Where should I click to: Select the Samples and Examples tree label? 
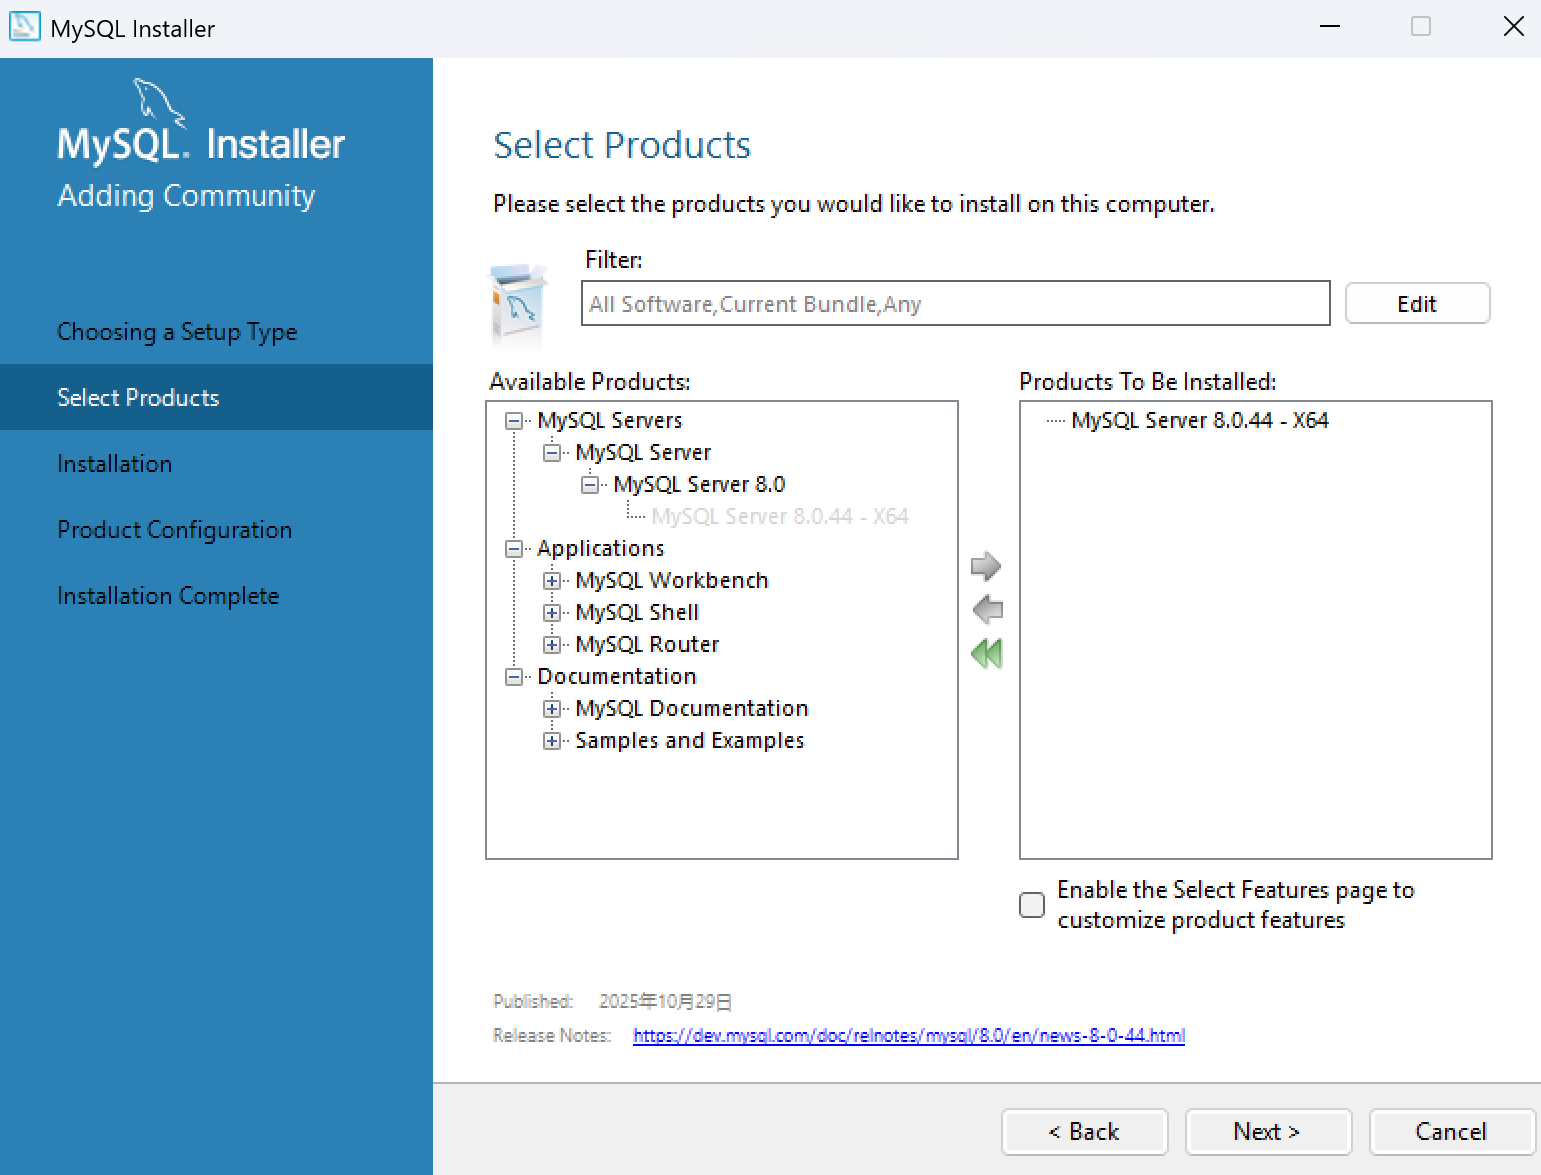pos(690,741)
